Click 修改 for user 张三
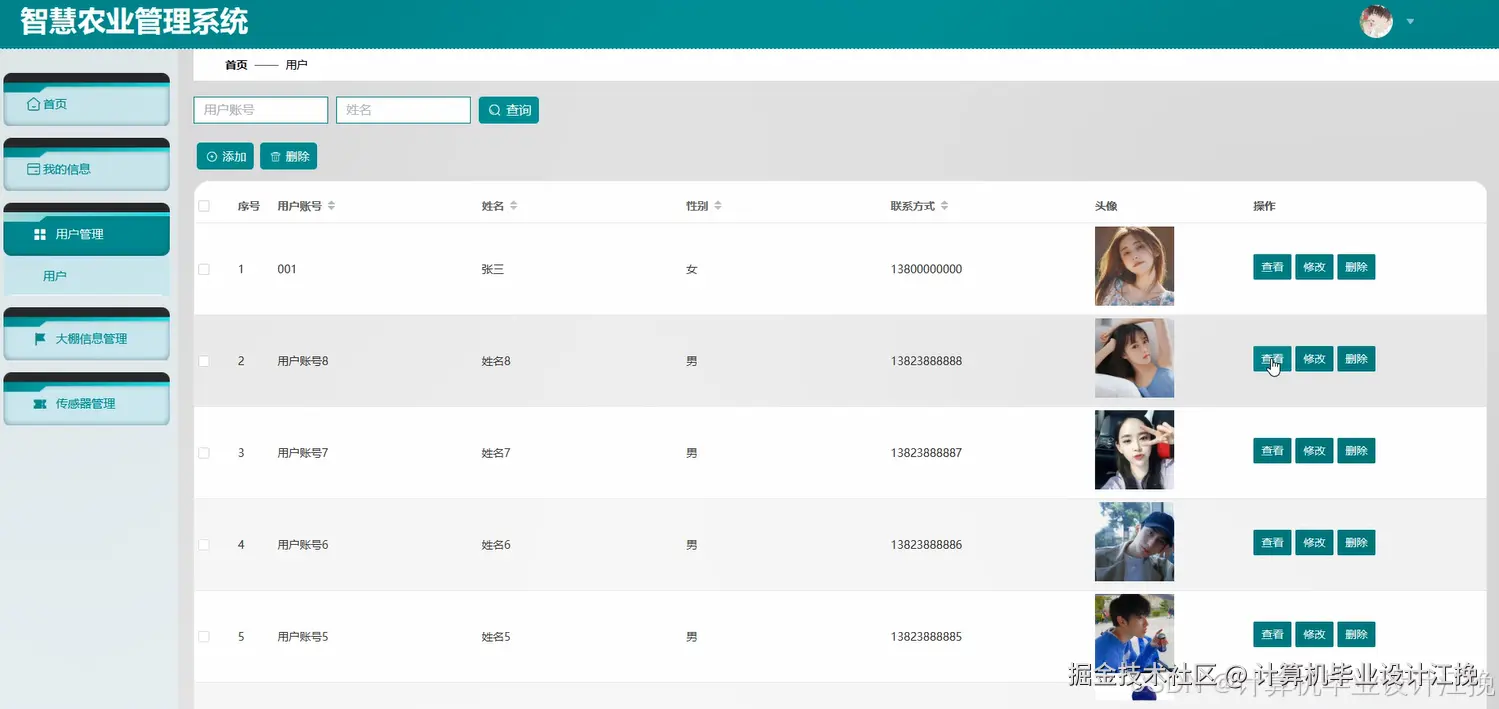The height and width of the screenshot is (709, 1499). 1314,267
